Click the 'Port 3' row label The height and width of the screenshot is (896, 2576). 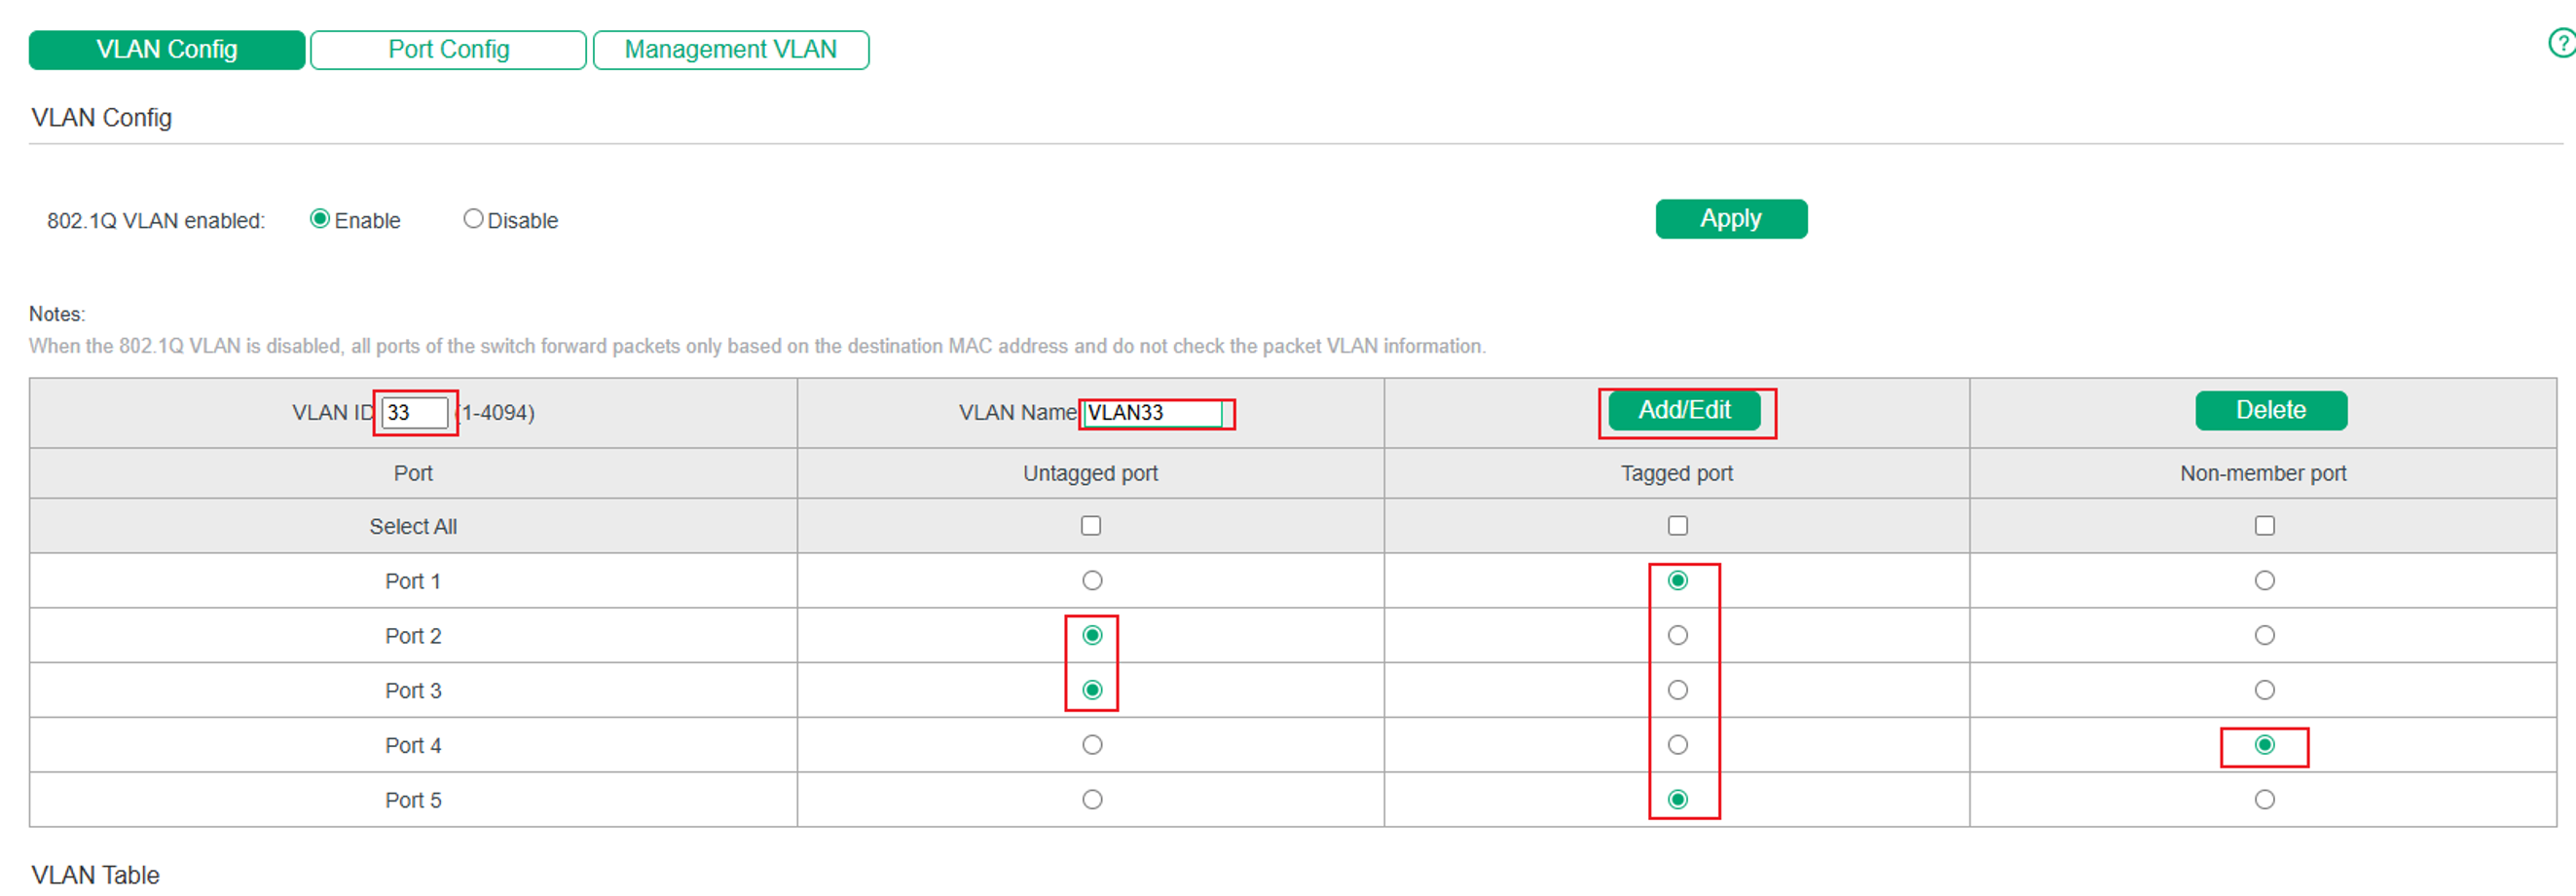(413, 692)
